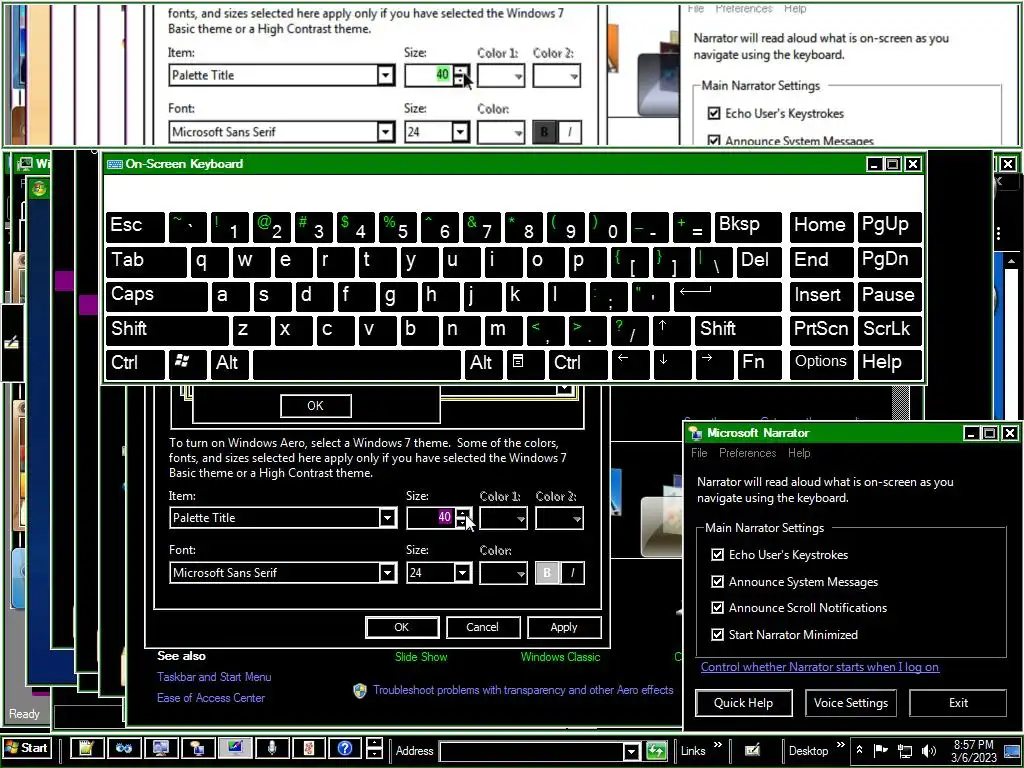Toggle Announce Scroll Notifications checkbox

[717, 607]
